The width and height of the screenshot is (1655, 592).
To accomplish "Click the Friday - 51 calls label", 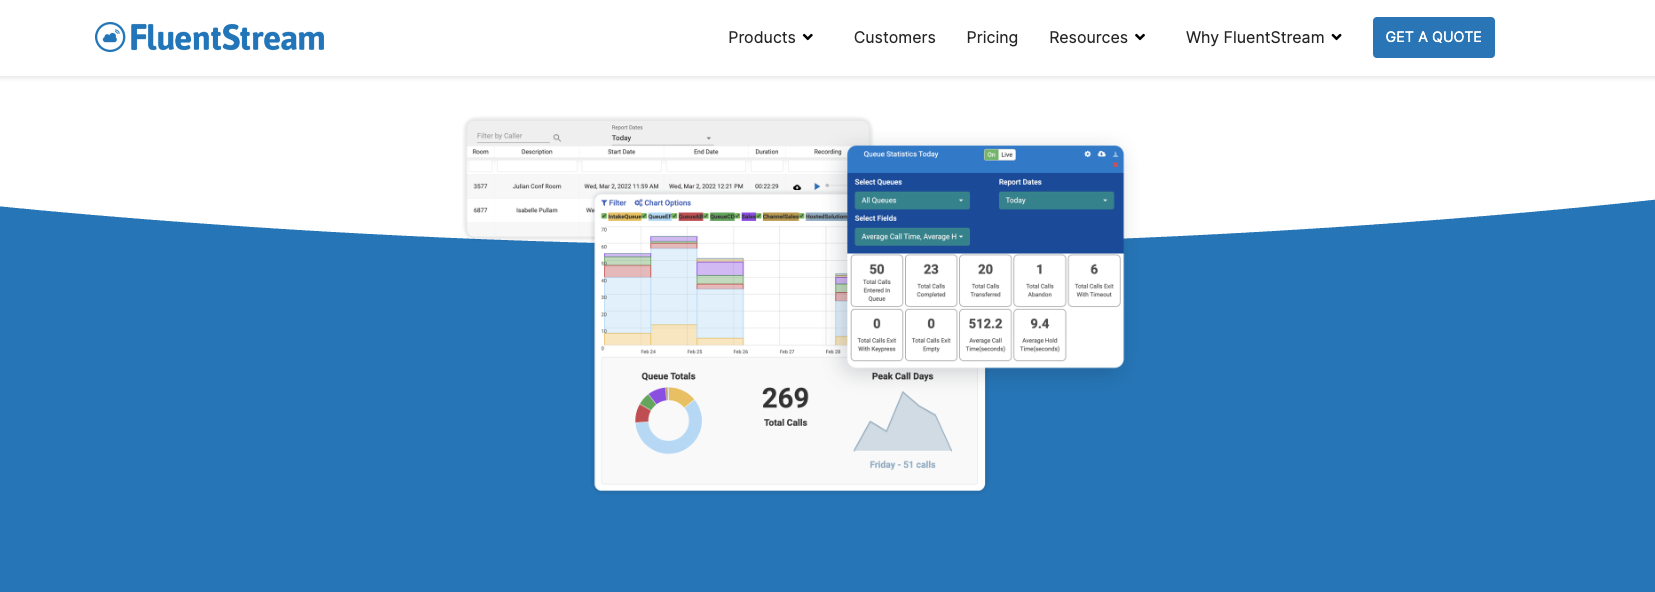I will [x=902, y=465].
